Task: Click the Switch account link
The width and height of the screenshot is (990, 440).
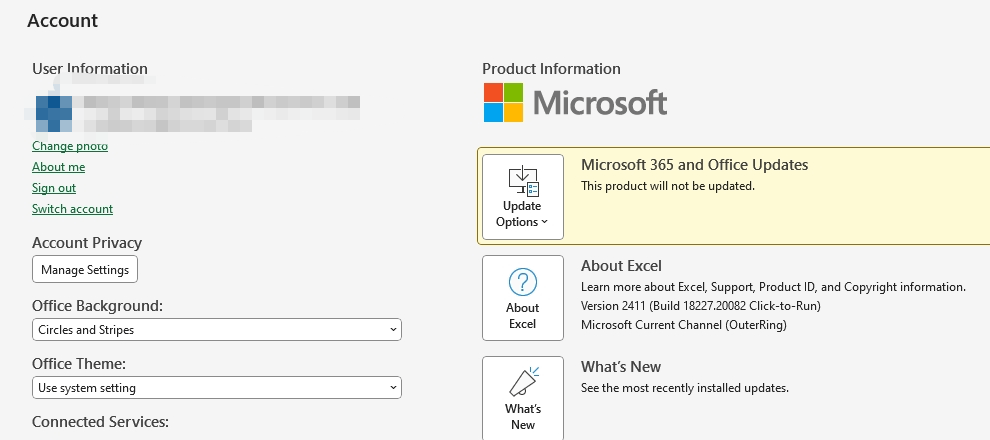Action: point(73,208)
